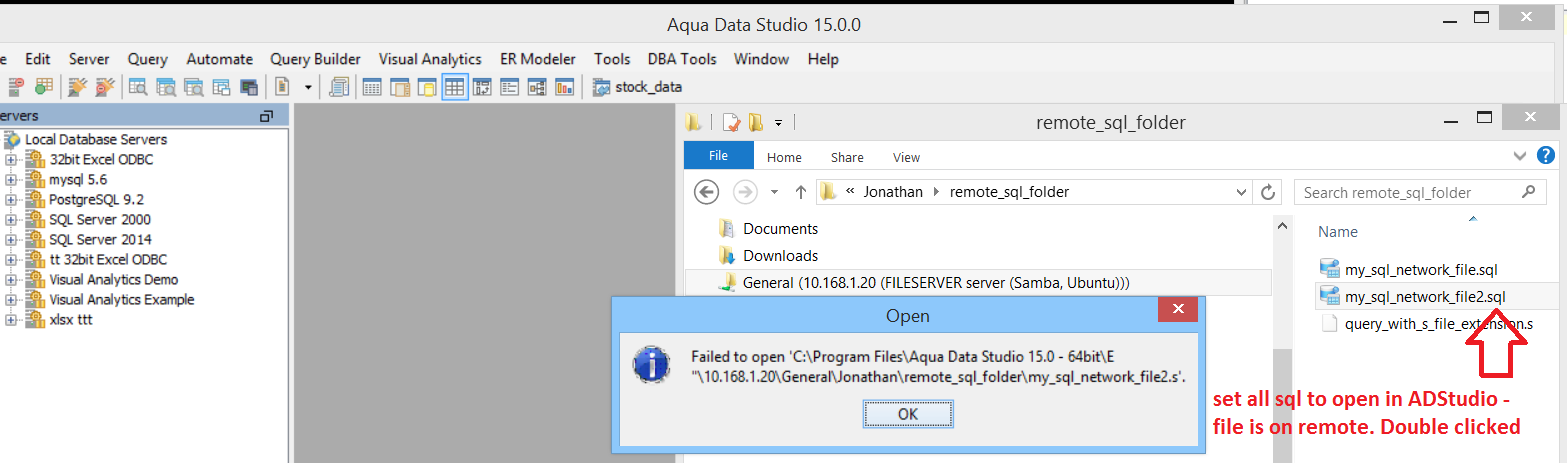The width and height of the screenshot is (1567, 463).
Task: Expand the mysql 5.6 server node
Action: click(11, 180)
